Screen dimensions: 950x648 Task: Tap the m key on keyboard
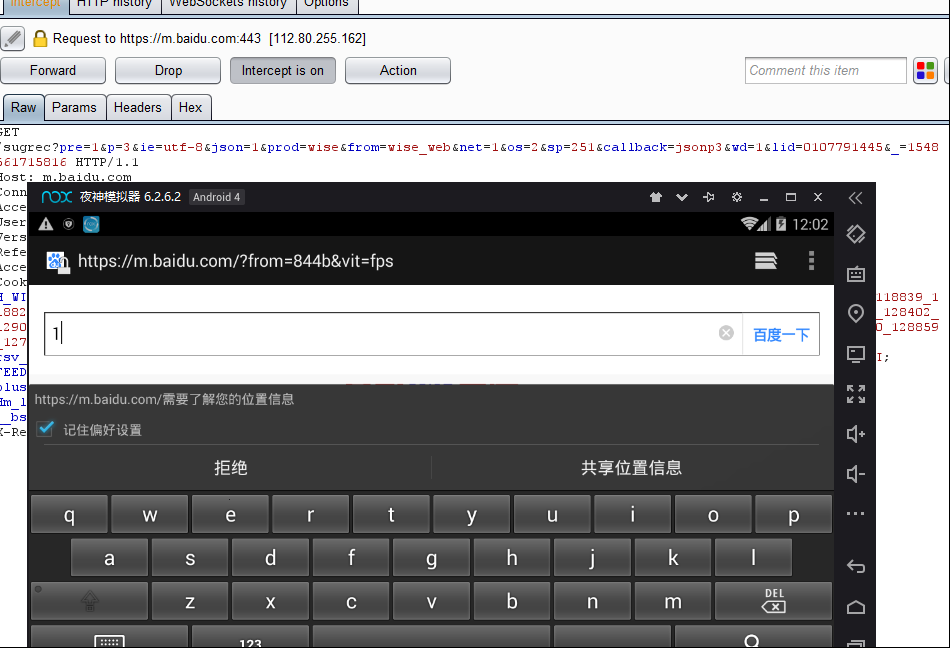(673, 601)
